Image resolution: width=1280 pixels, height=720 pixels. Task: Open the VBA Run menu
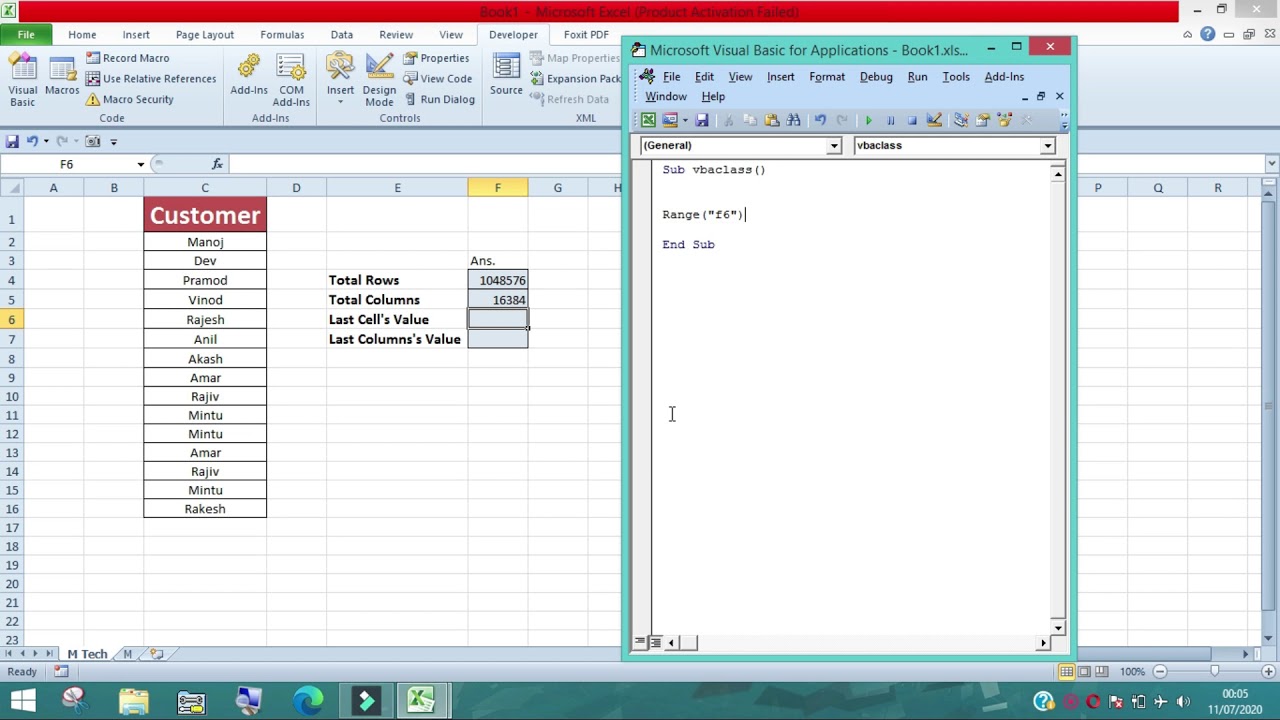917,77
